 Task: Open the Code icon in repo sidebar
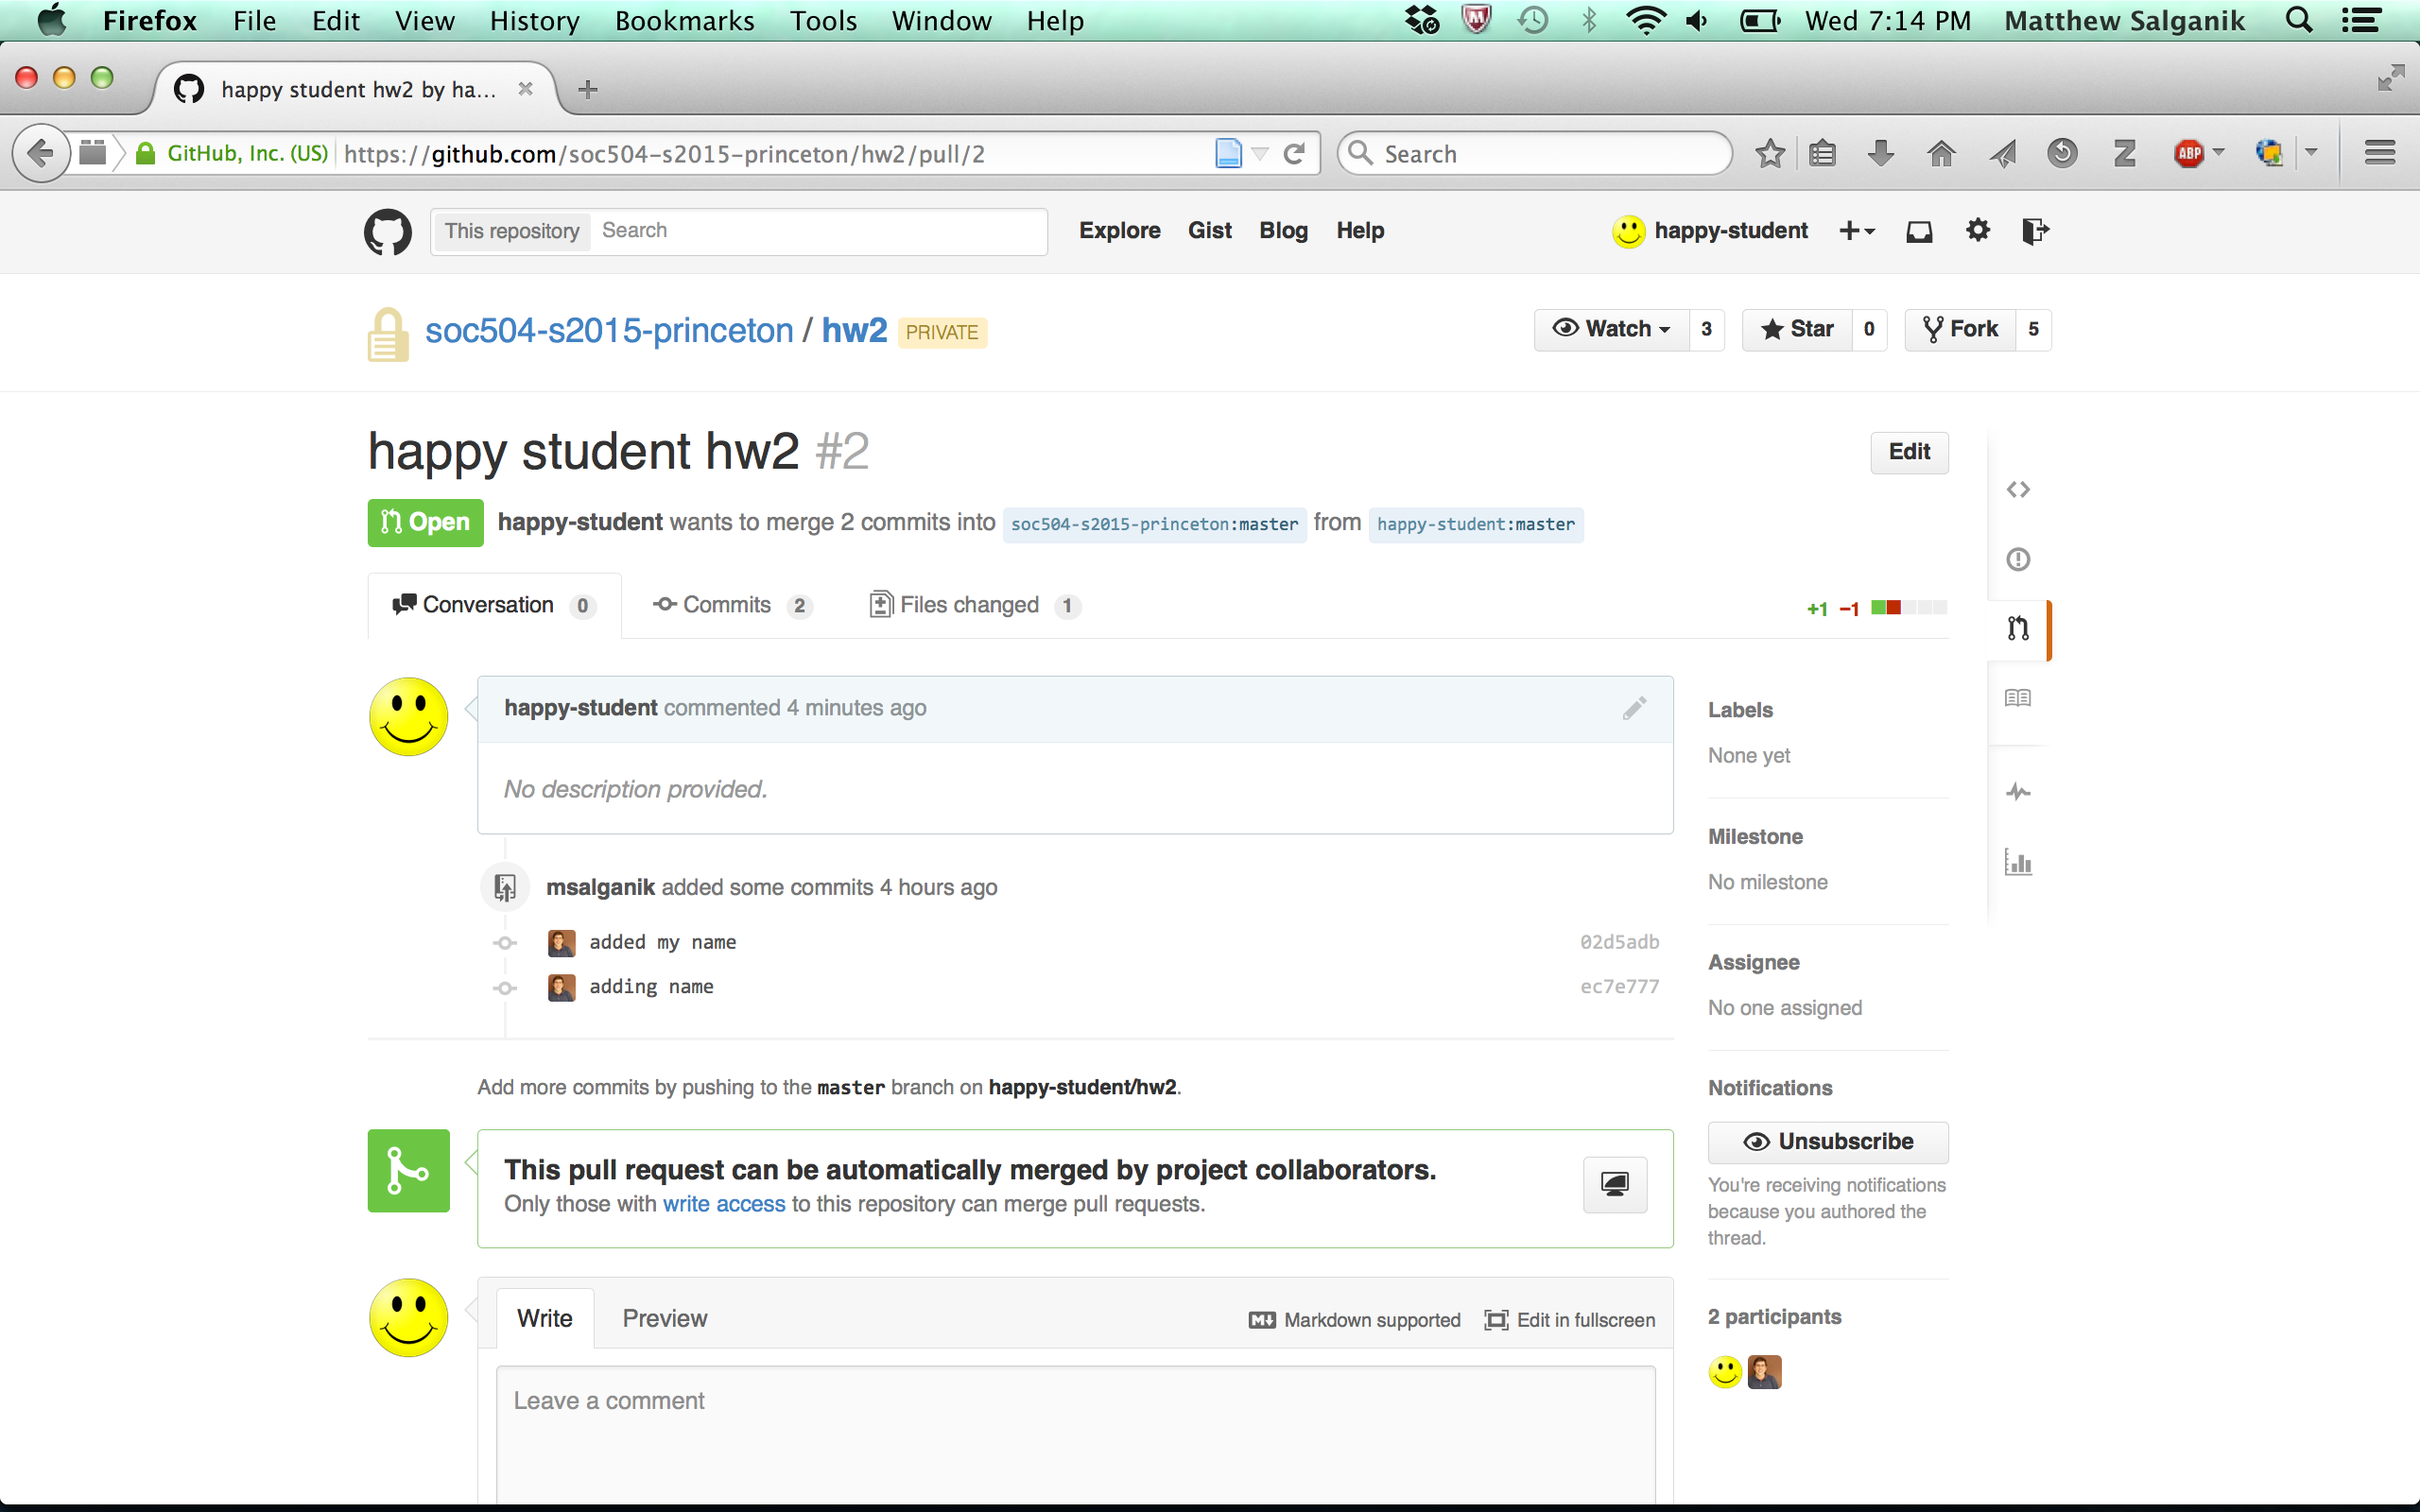[2017, 490]
